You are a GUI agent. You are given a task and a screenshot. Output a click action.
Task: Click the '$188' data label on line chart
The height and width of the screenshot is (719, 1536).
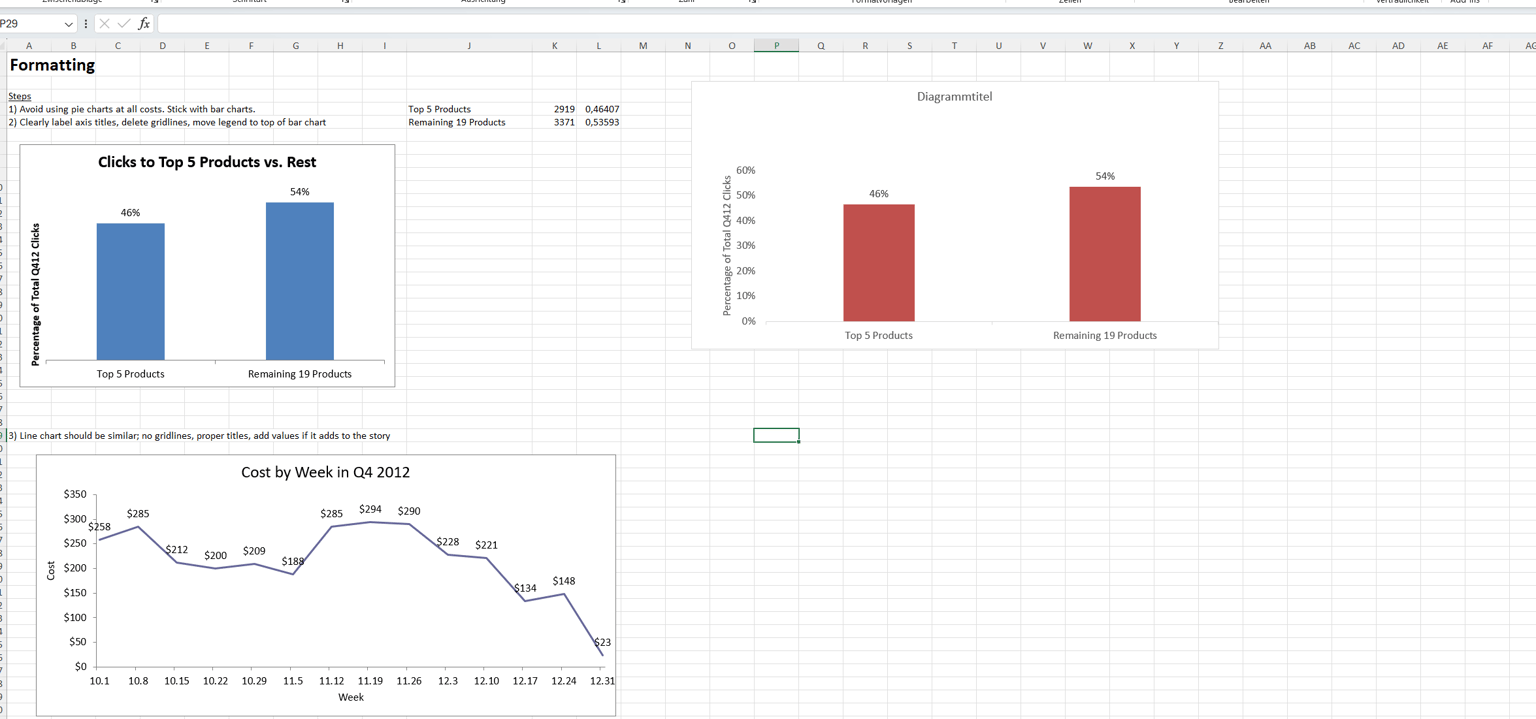click(293, 562)
